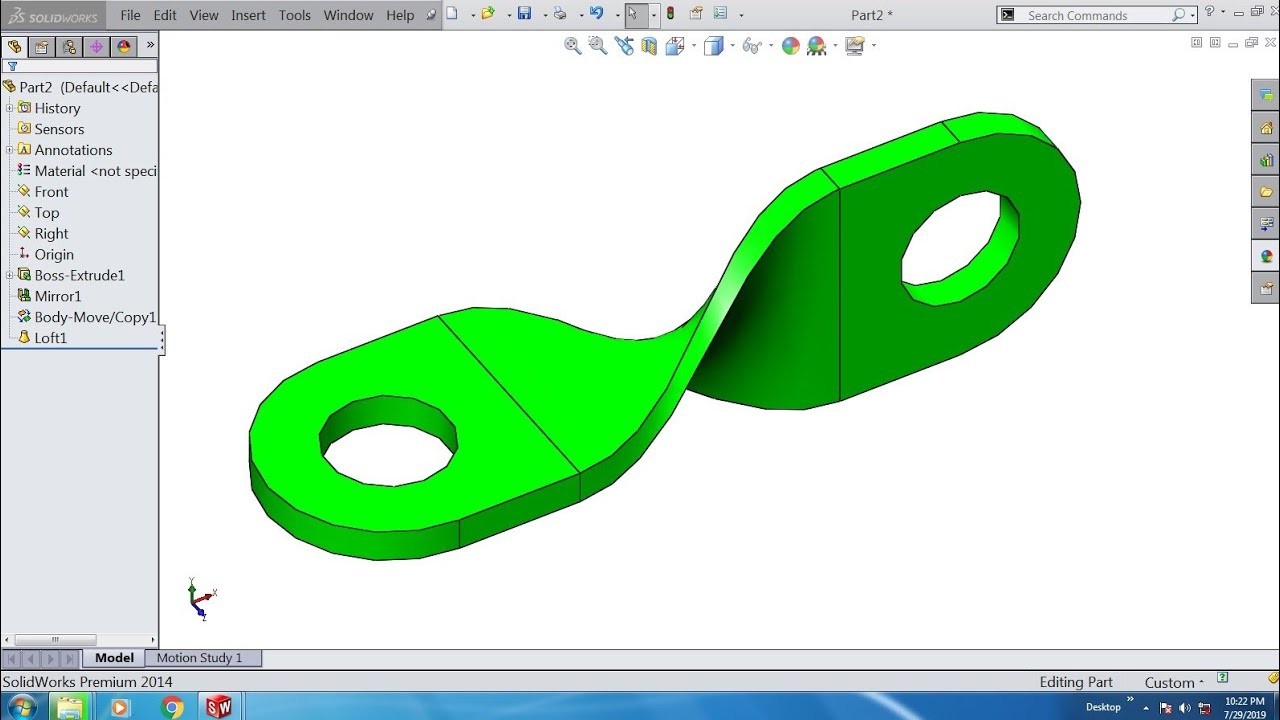Switch to the ConfigurationManager tab

(x=69, y=47)
